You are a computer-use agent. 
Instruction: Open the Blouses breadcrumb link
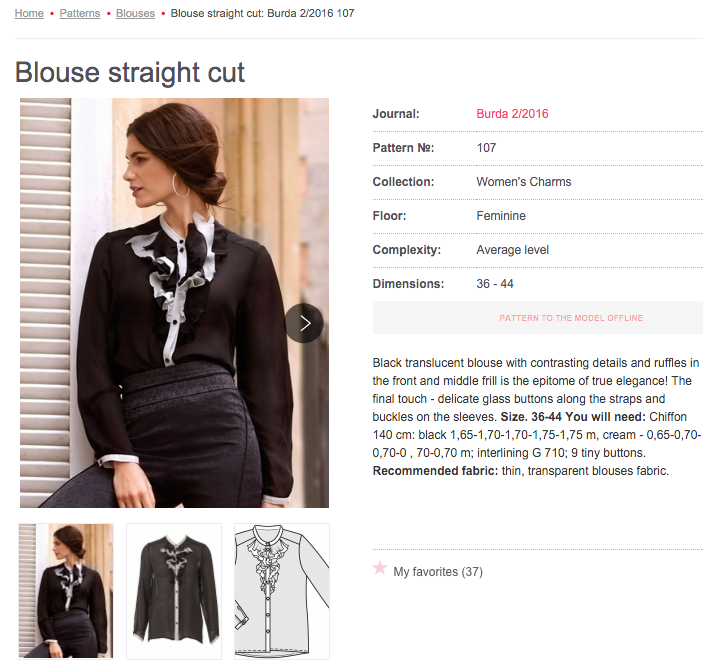click(135, 13)
